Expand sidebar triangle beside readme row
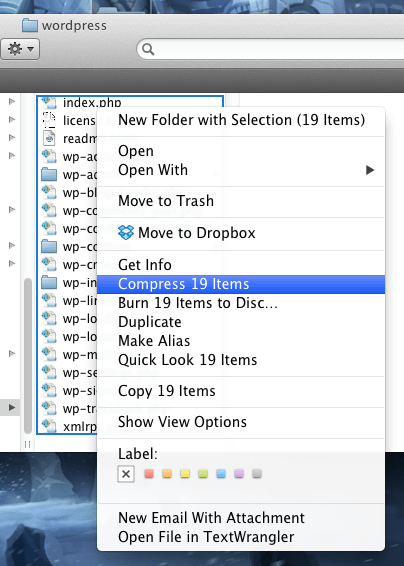Viewport: 404px width, 566px height. [12, 138]
